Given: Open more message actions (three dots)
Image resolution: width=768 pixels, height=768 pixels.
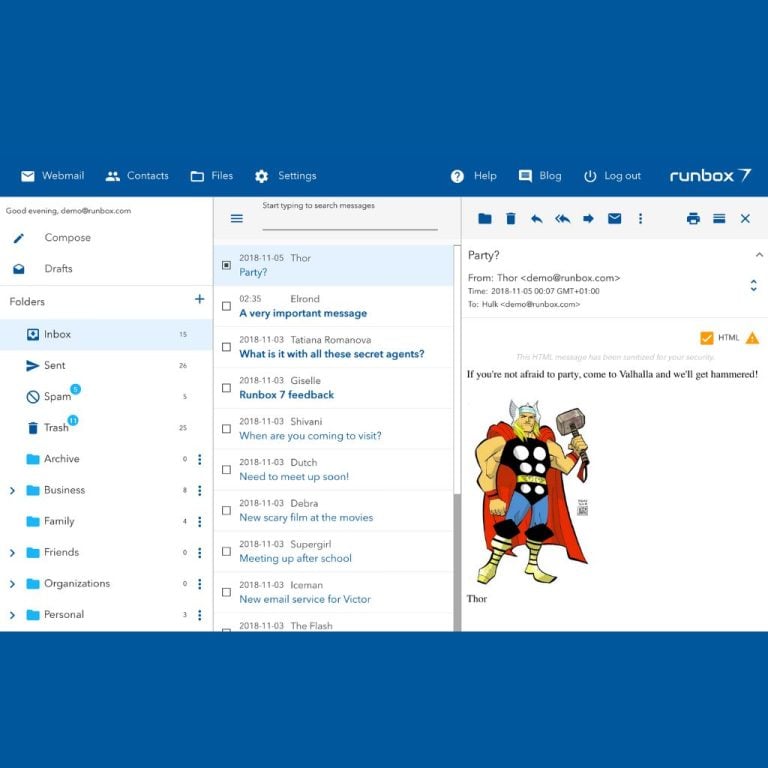Looking at the screenshot, I should click(x=640, y=218).
